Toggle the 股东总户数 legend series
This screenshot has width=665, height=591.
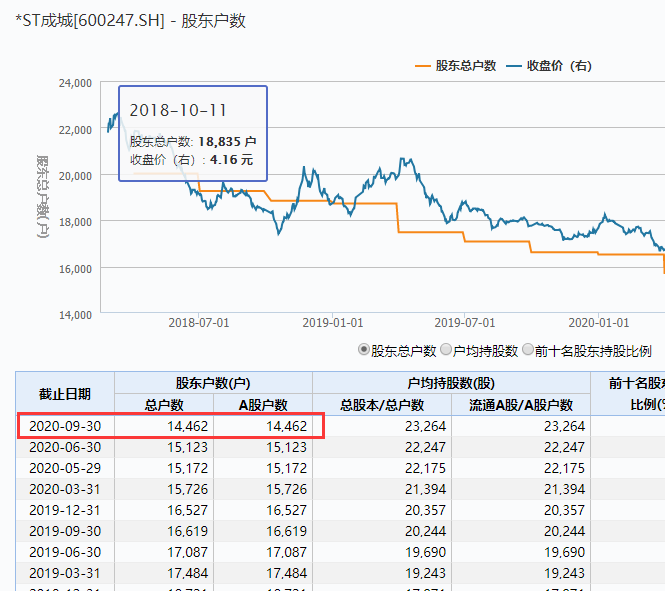click(455, 66)
